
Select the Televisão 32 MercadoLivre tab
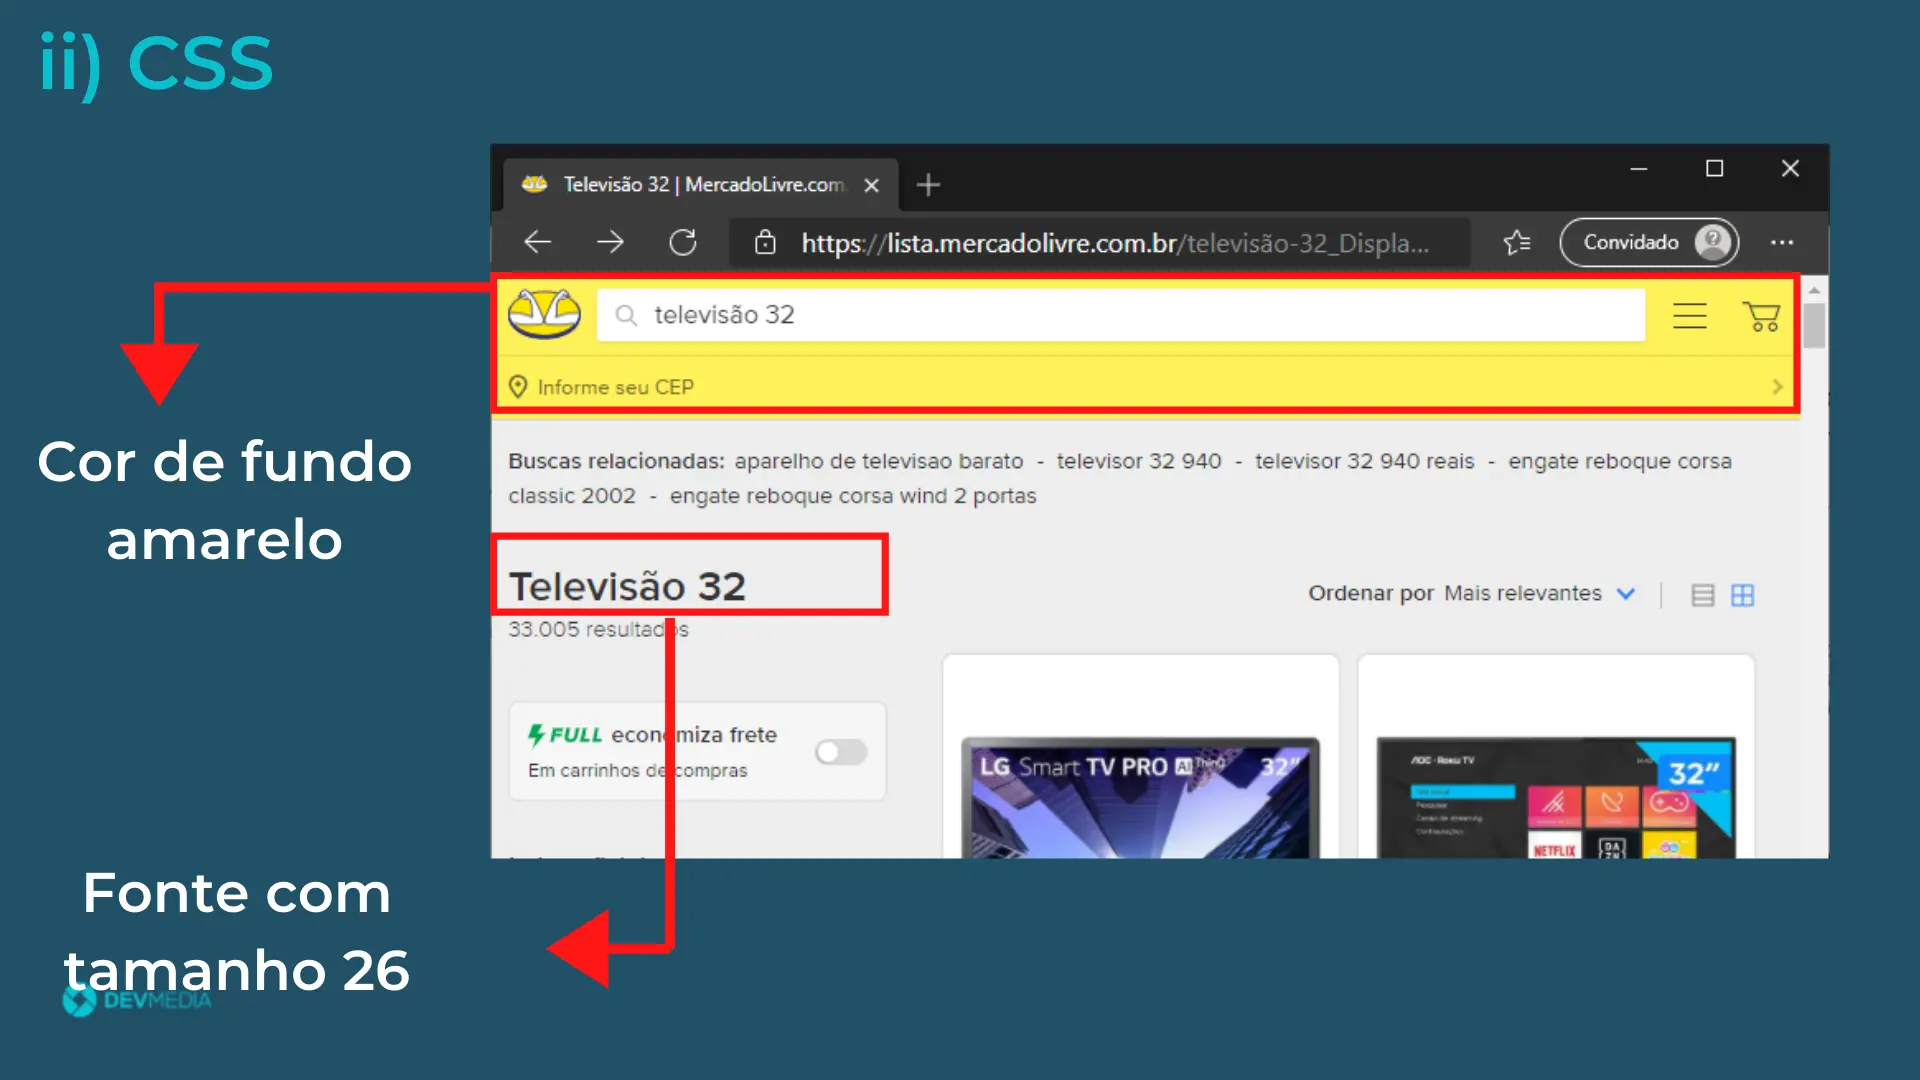coord(700,185)
